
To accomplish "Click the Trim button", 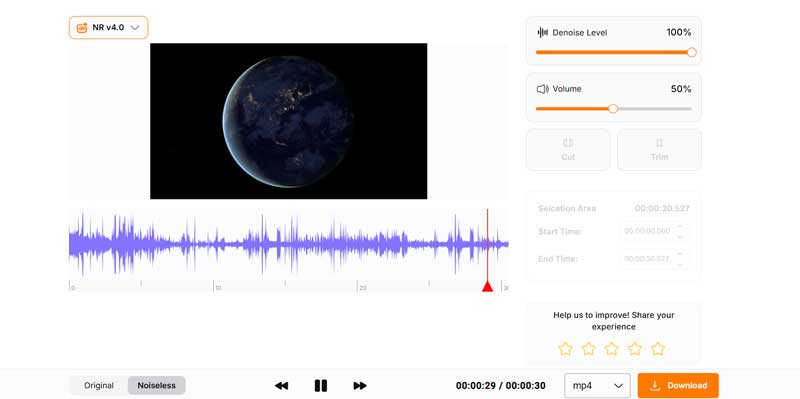I will [659, 149].
